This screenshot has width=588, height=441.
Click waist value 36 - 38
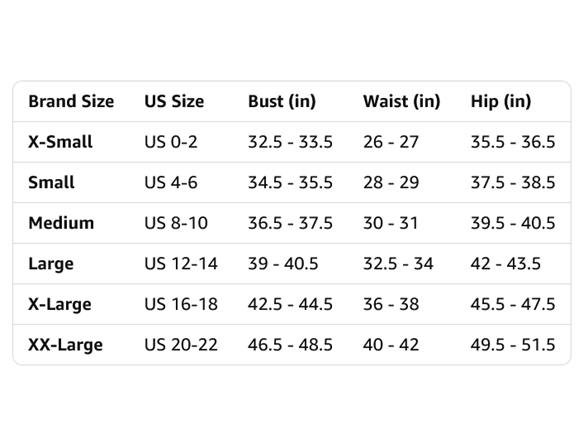coord(391,304)
